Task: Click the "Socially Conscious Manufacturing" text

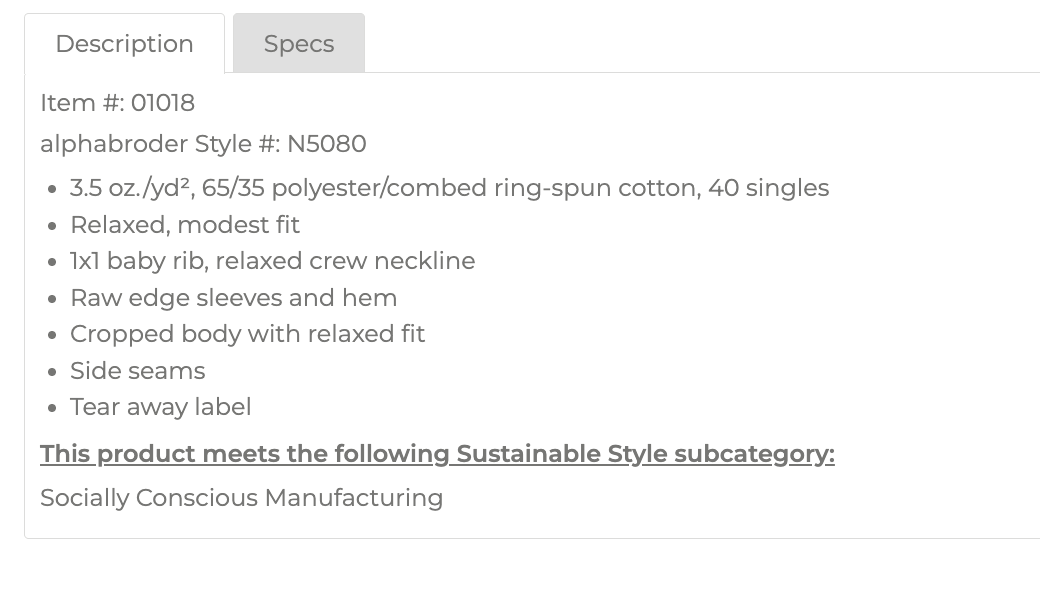Action: coord(241,498)
